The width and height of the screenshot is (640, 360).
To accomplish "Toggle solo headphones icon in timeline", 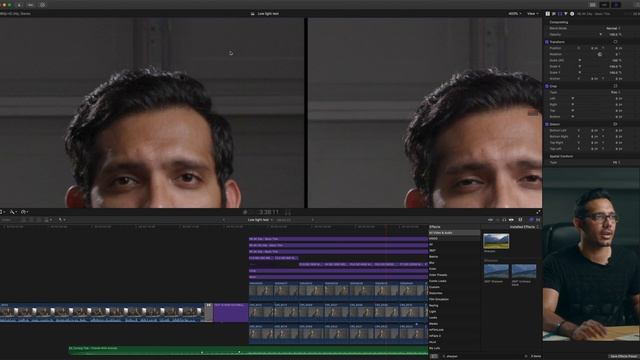I will [504, 220].
